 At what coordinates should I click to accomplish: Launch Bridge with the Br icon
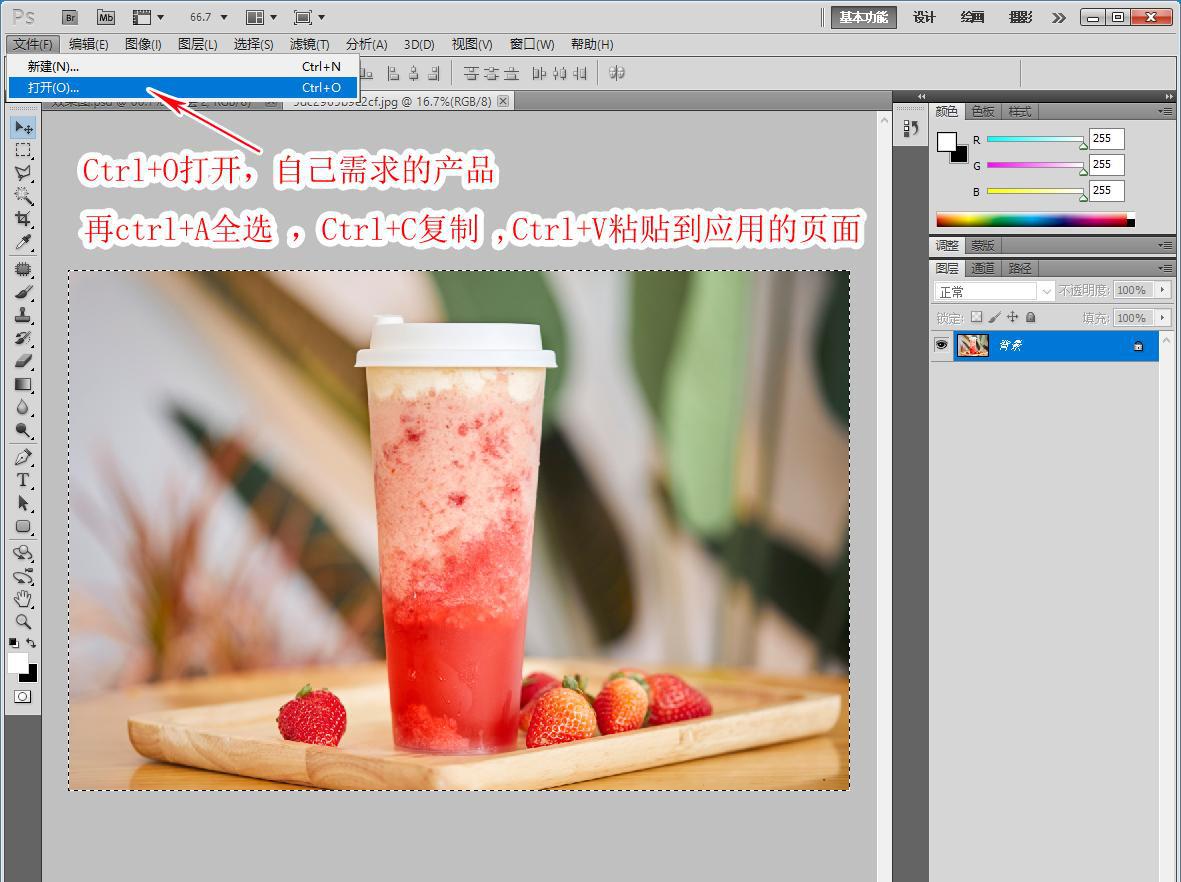pyautogui.click(x=70, y=17)
